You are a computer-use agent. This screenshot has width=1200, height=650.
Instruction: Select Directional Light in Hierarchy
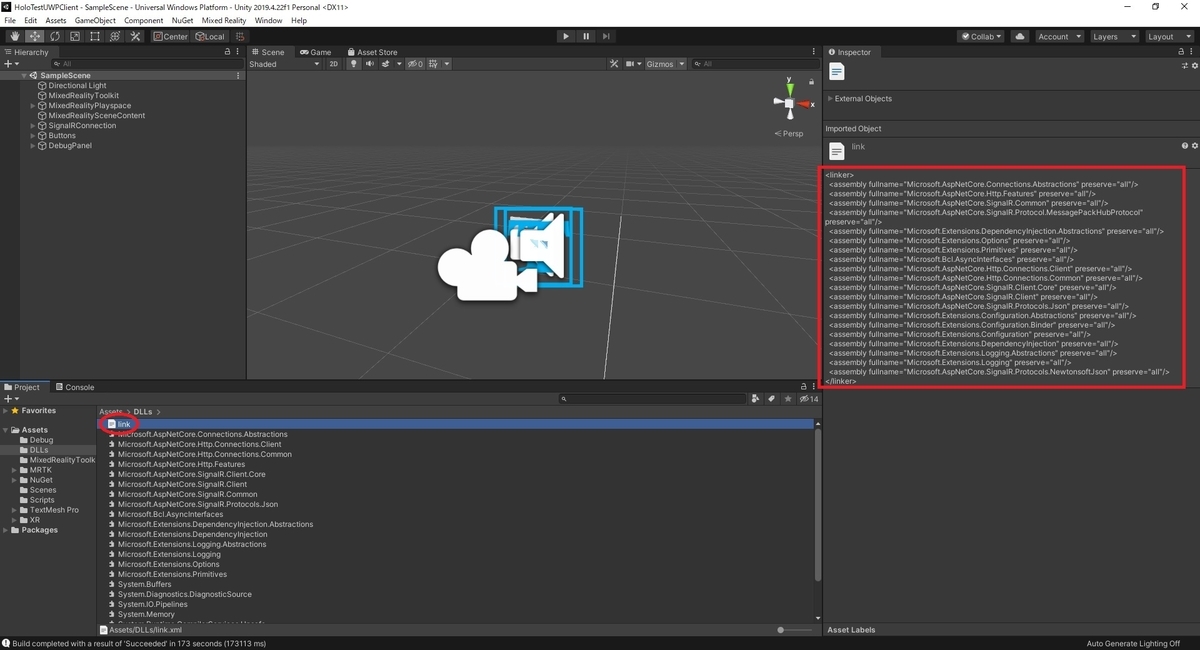pyautogui.click(x=77, y=86)
